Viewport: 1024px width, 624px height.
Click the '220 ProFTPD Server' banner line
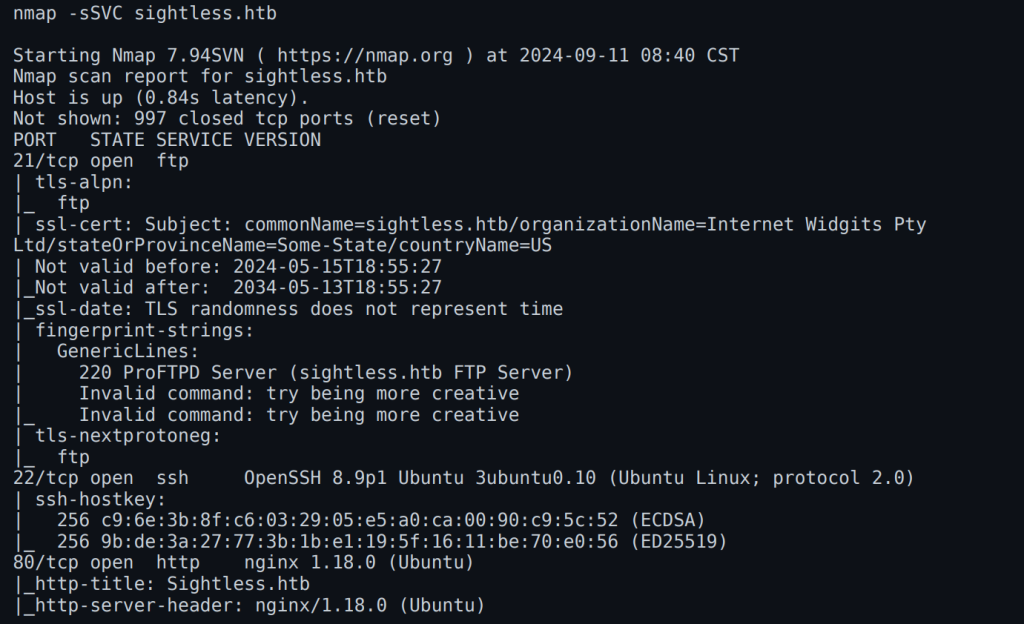point(325,372)
